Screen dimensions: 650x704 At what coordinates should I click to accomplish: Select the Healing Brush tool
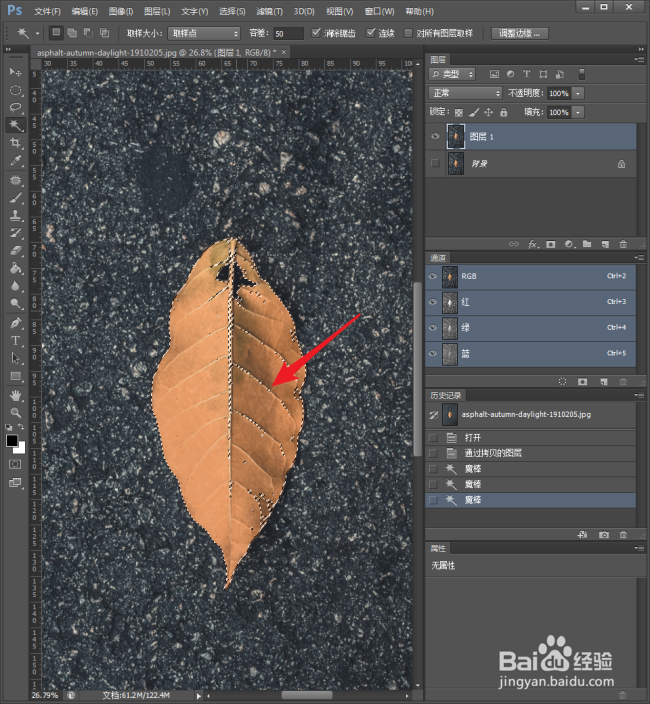[x=15, y=180]
